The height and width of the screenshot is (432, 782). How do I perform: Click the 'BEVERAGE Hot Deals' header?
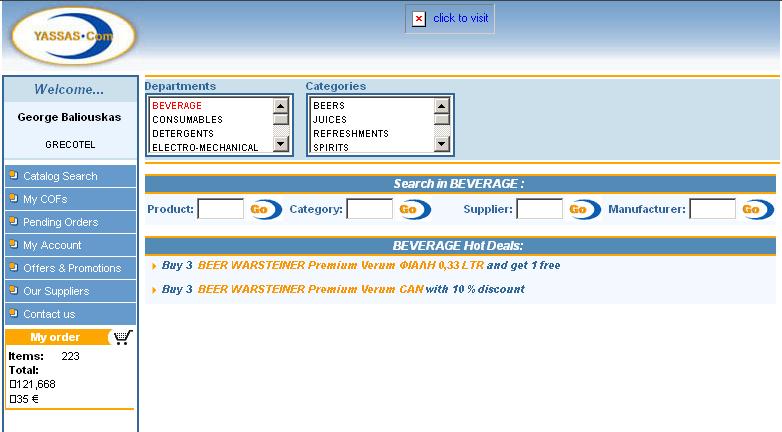pyautogui.click(x=460, y=246)
